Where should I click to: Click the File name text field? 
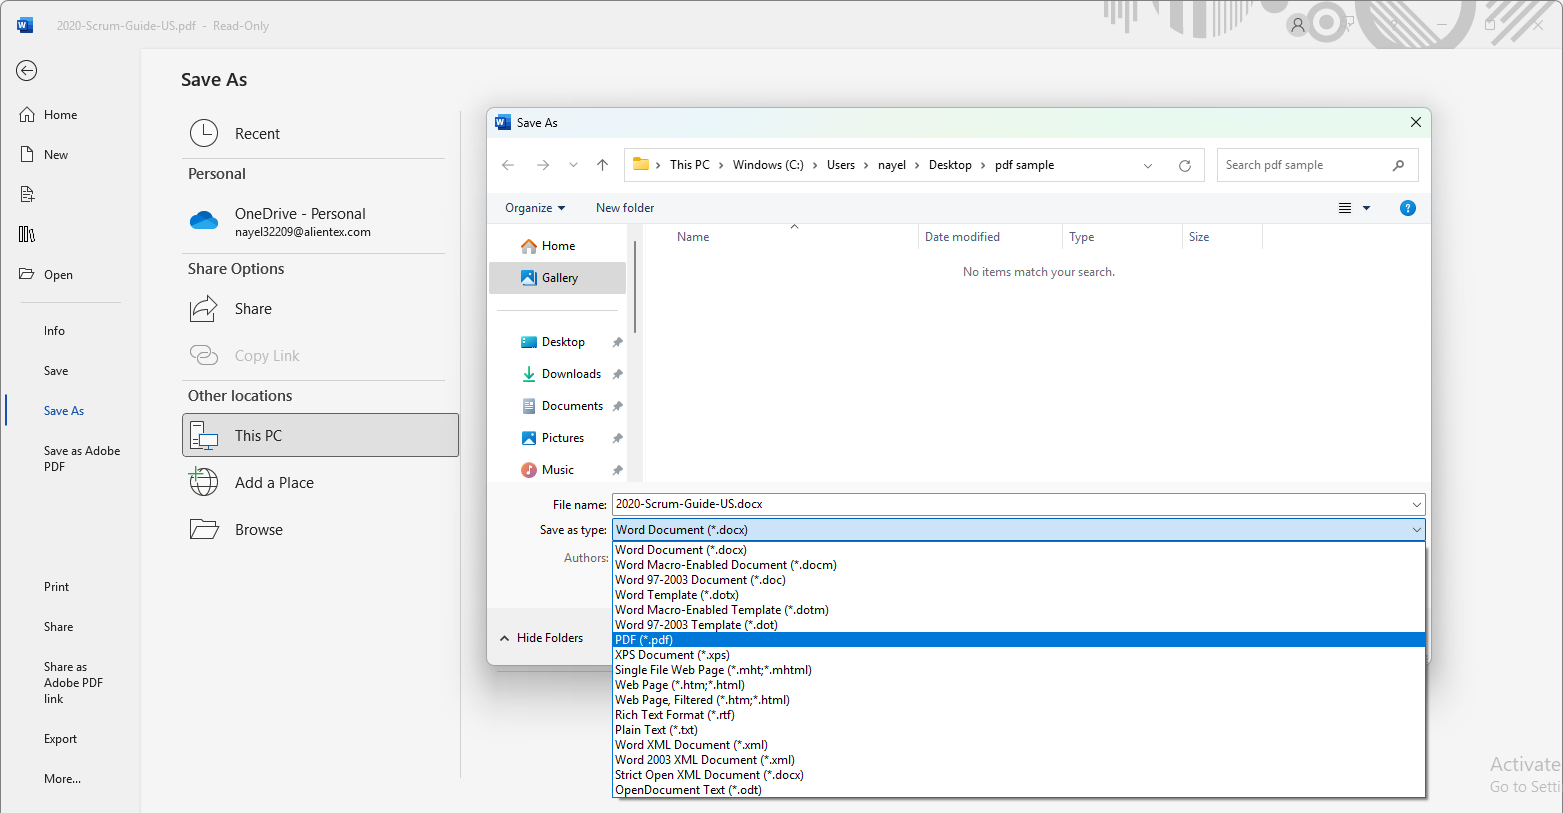click(1010, 504)
